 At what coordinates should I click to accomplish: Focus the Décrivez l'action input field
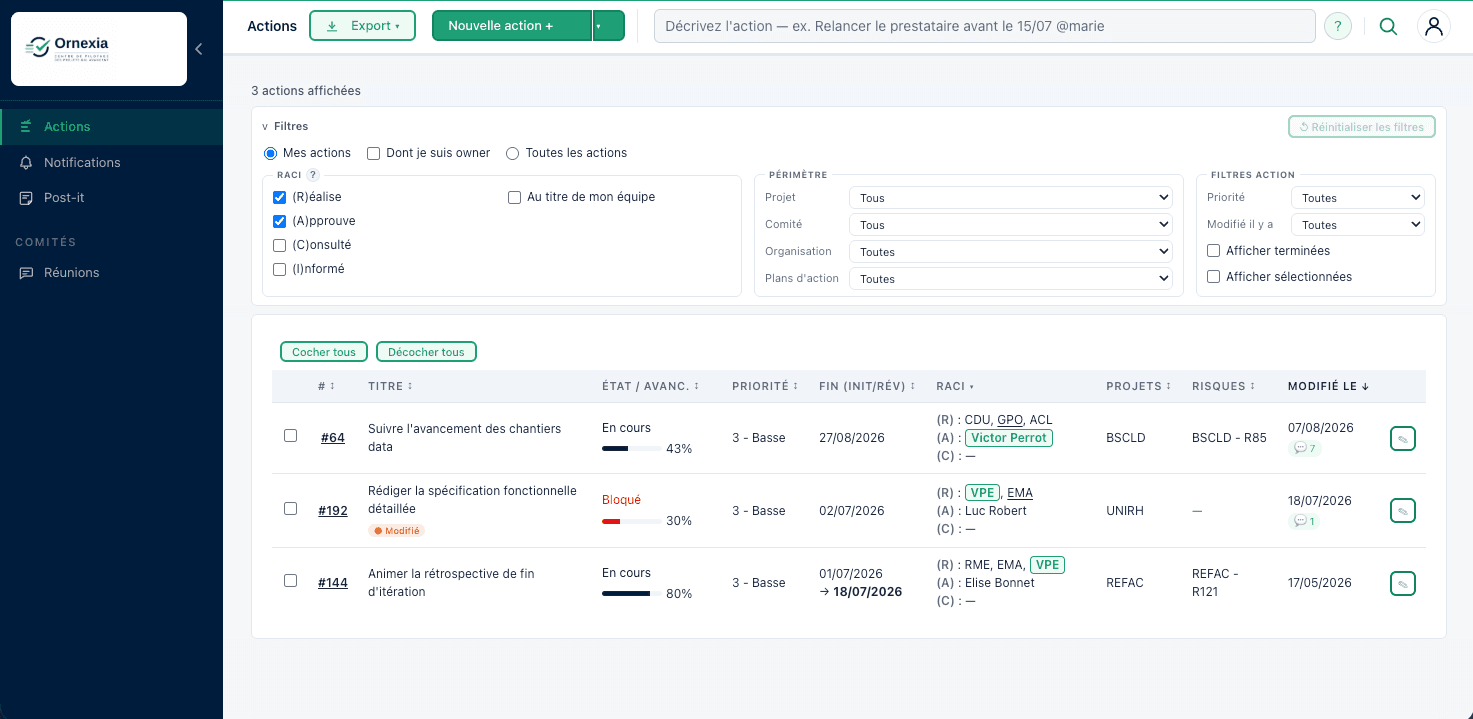click(x=985, y=26)
